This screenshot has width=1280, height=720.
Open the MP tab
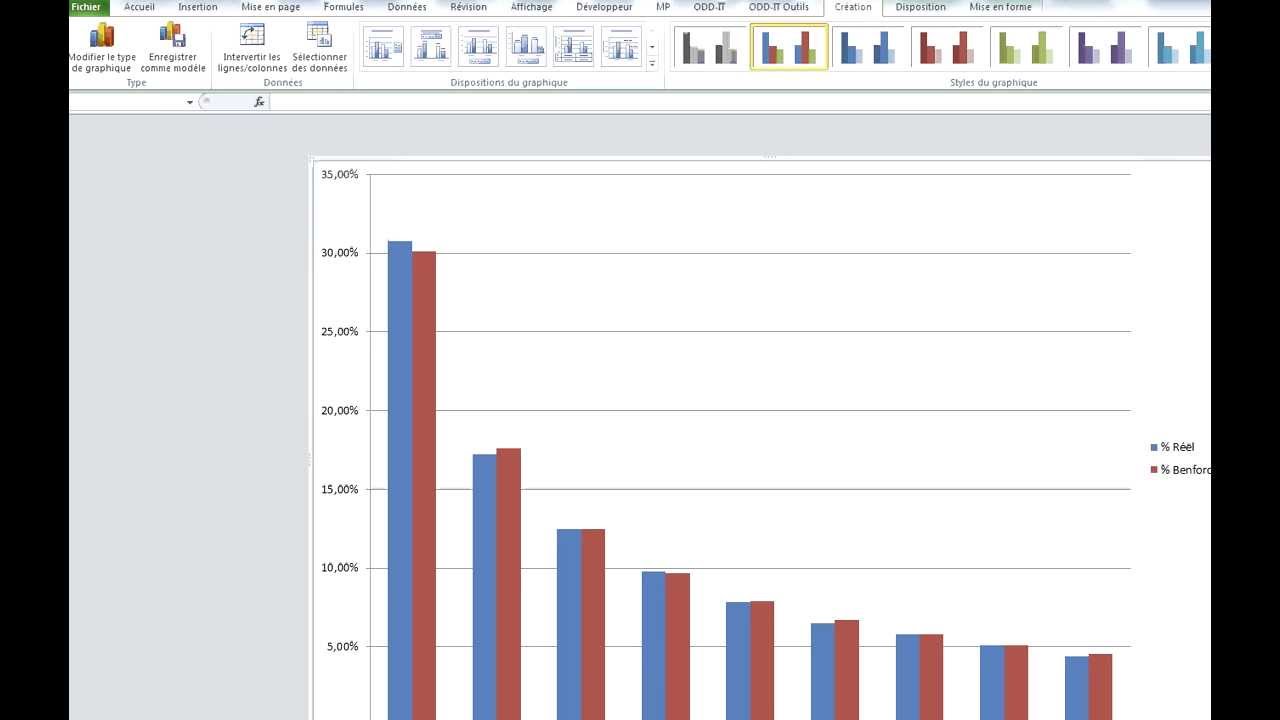click(x=663, y=7)
